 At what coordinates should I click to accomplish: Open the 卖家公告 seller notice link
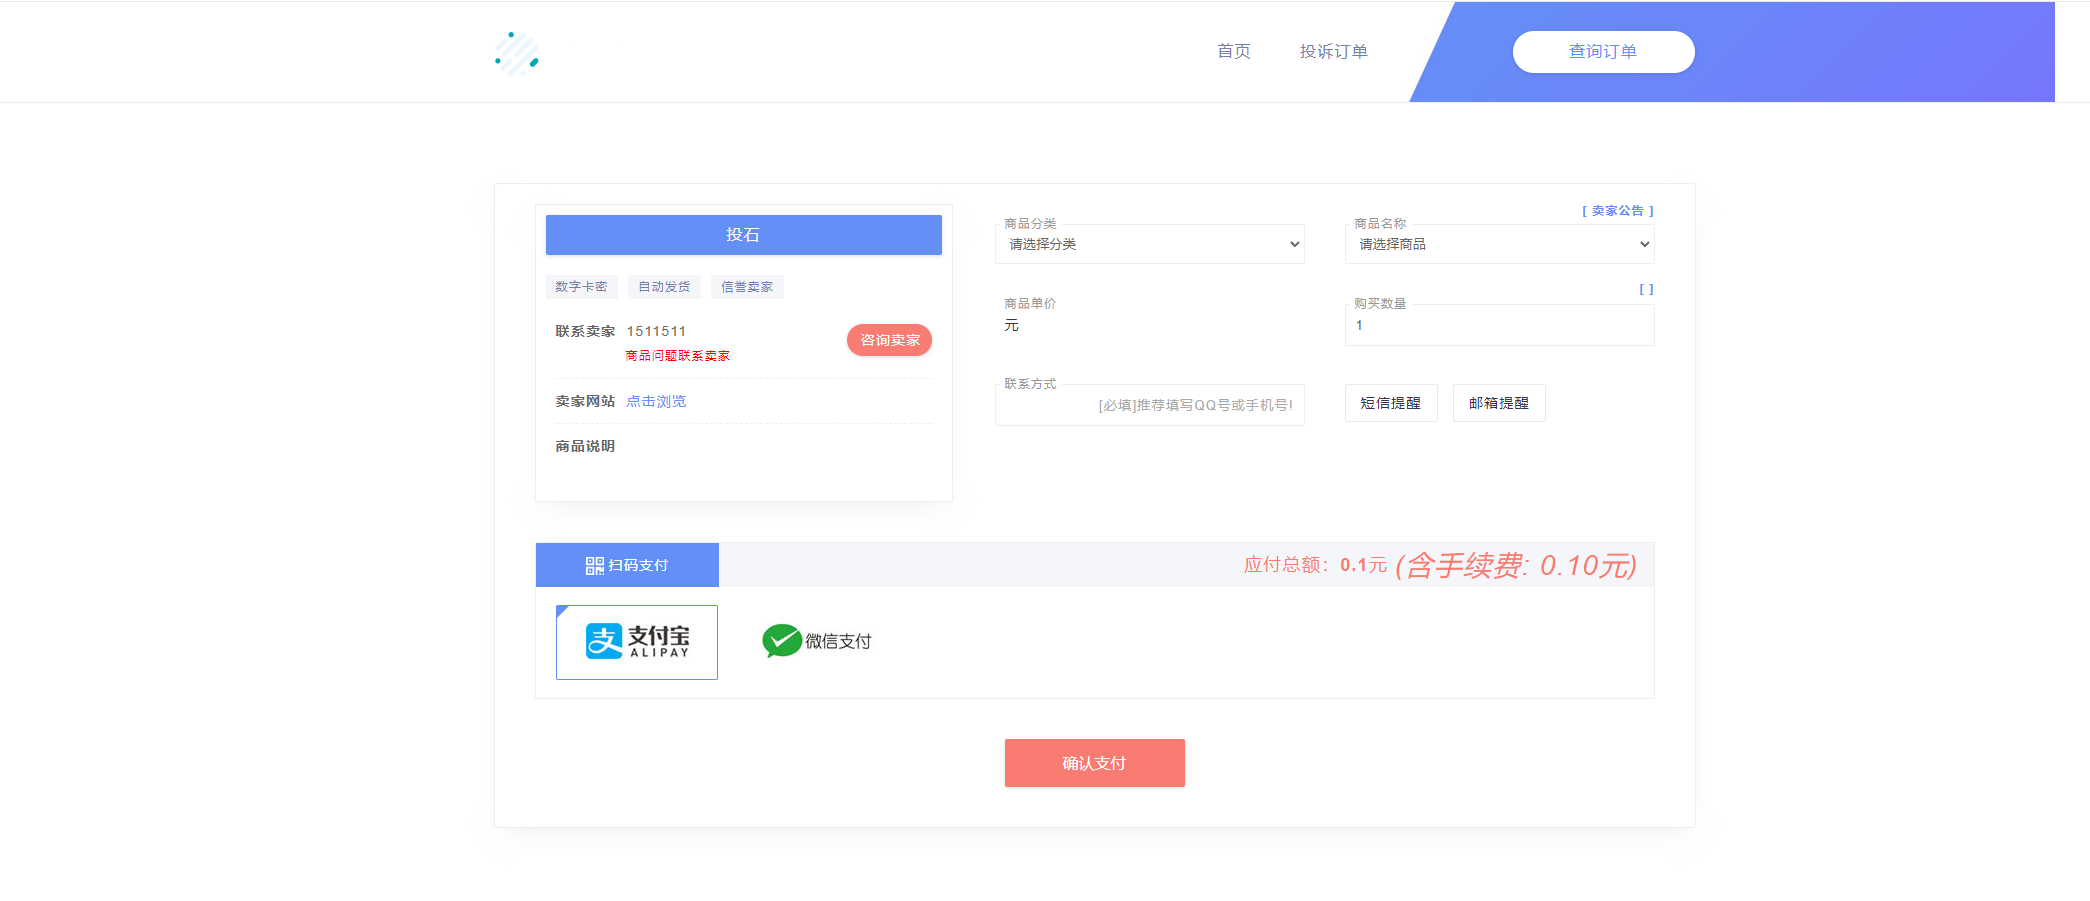1617,211
